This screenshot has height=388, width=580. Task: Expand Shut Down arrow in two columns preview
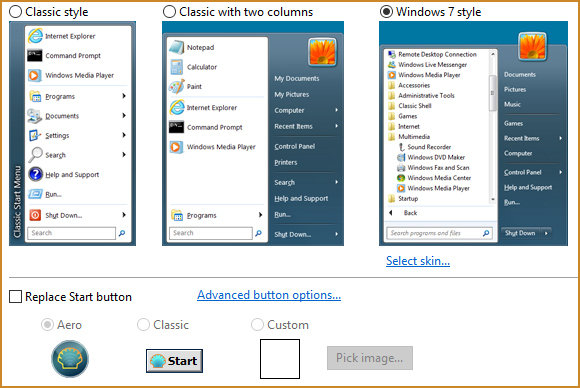(x=336, y=234)
